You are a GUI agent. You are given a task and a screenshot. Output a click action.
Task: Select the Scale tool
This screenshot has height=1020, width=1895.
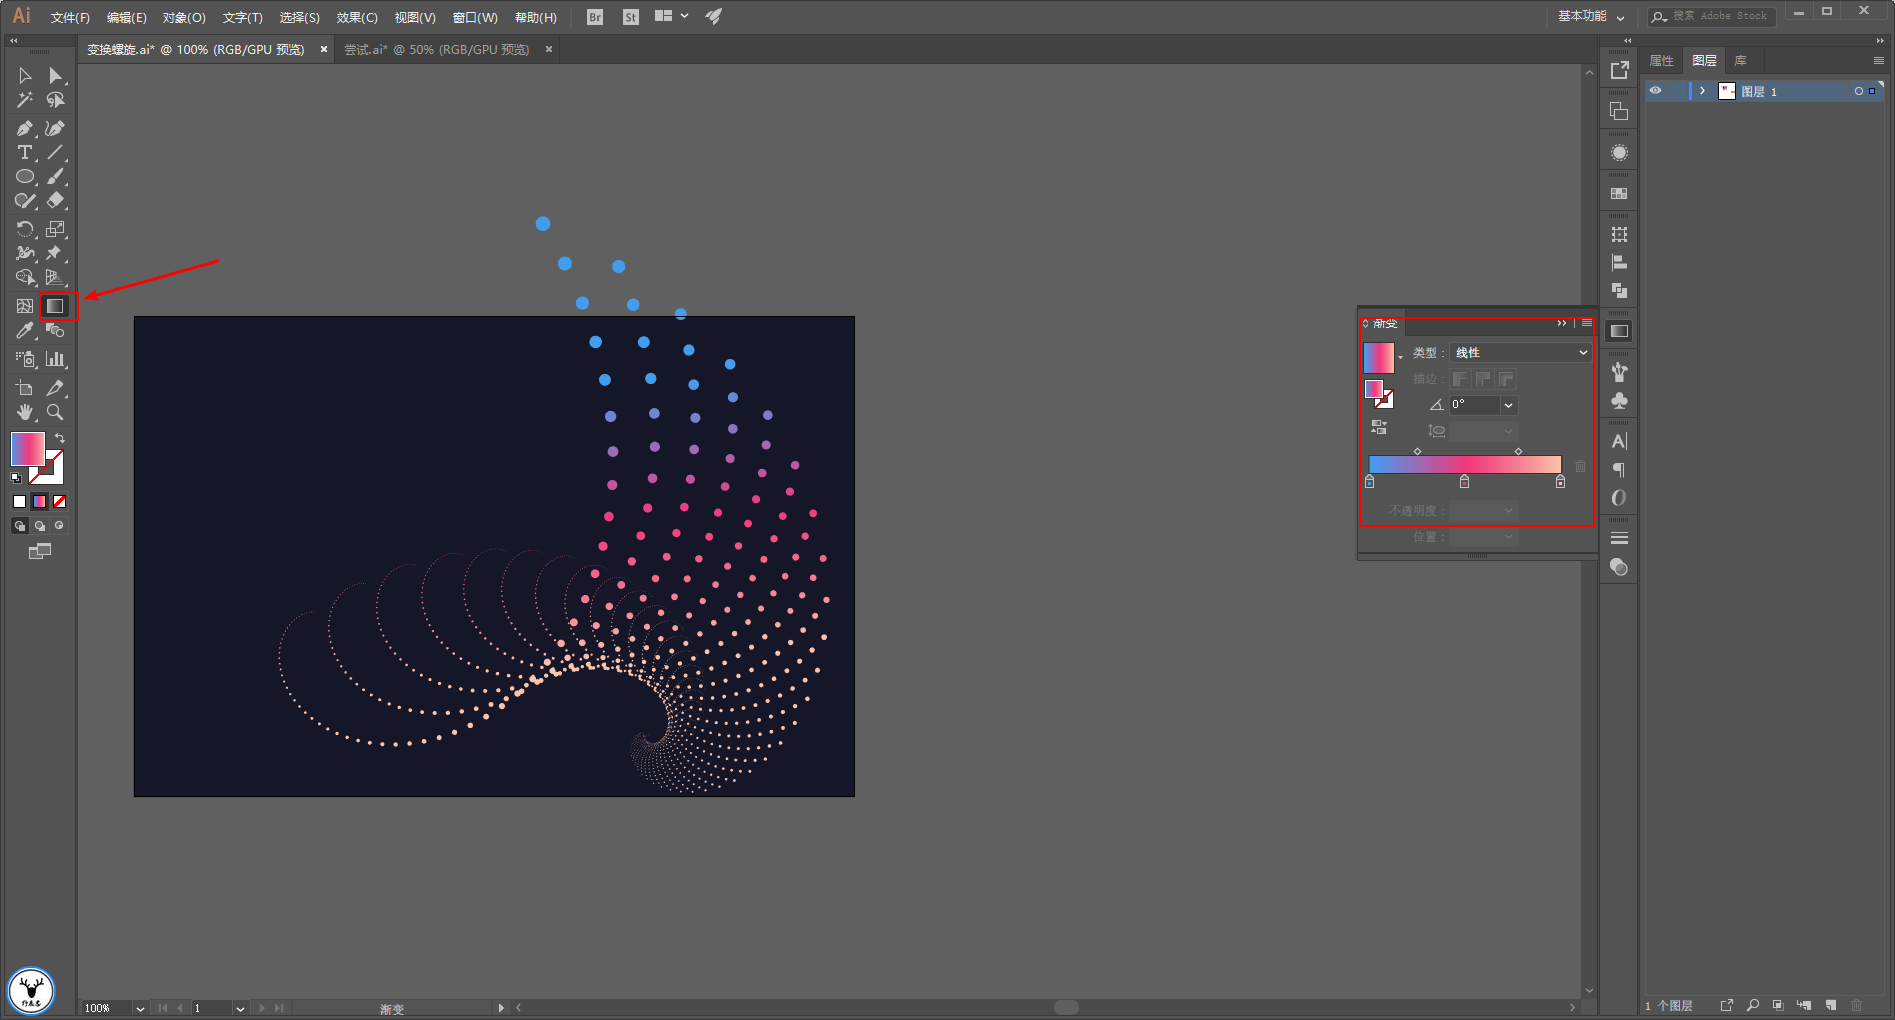coord(55,229)
